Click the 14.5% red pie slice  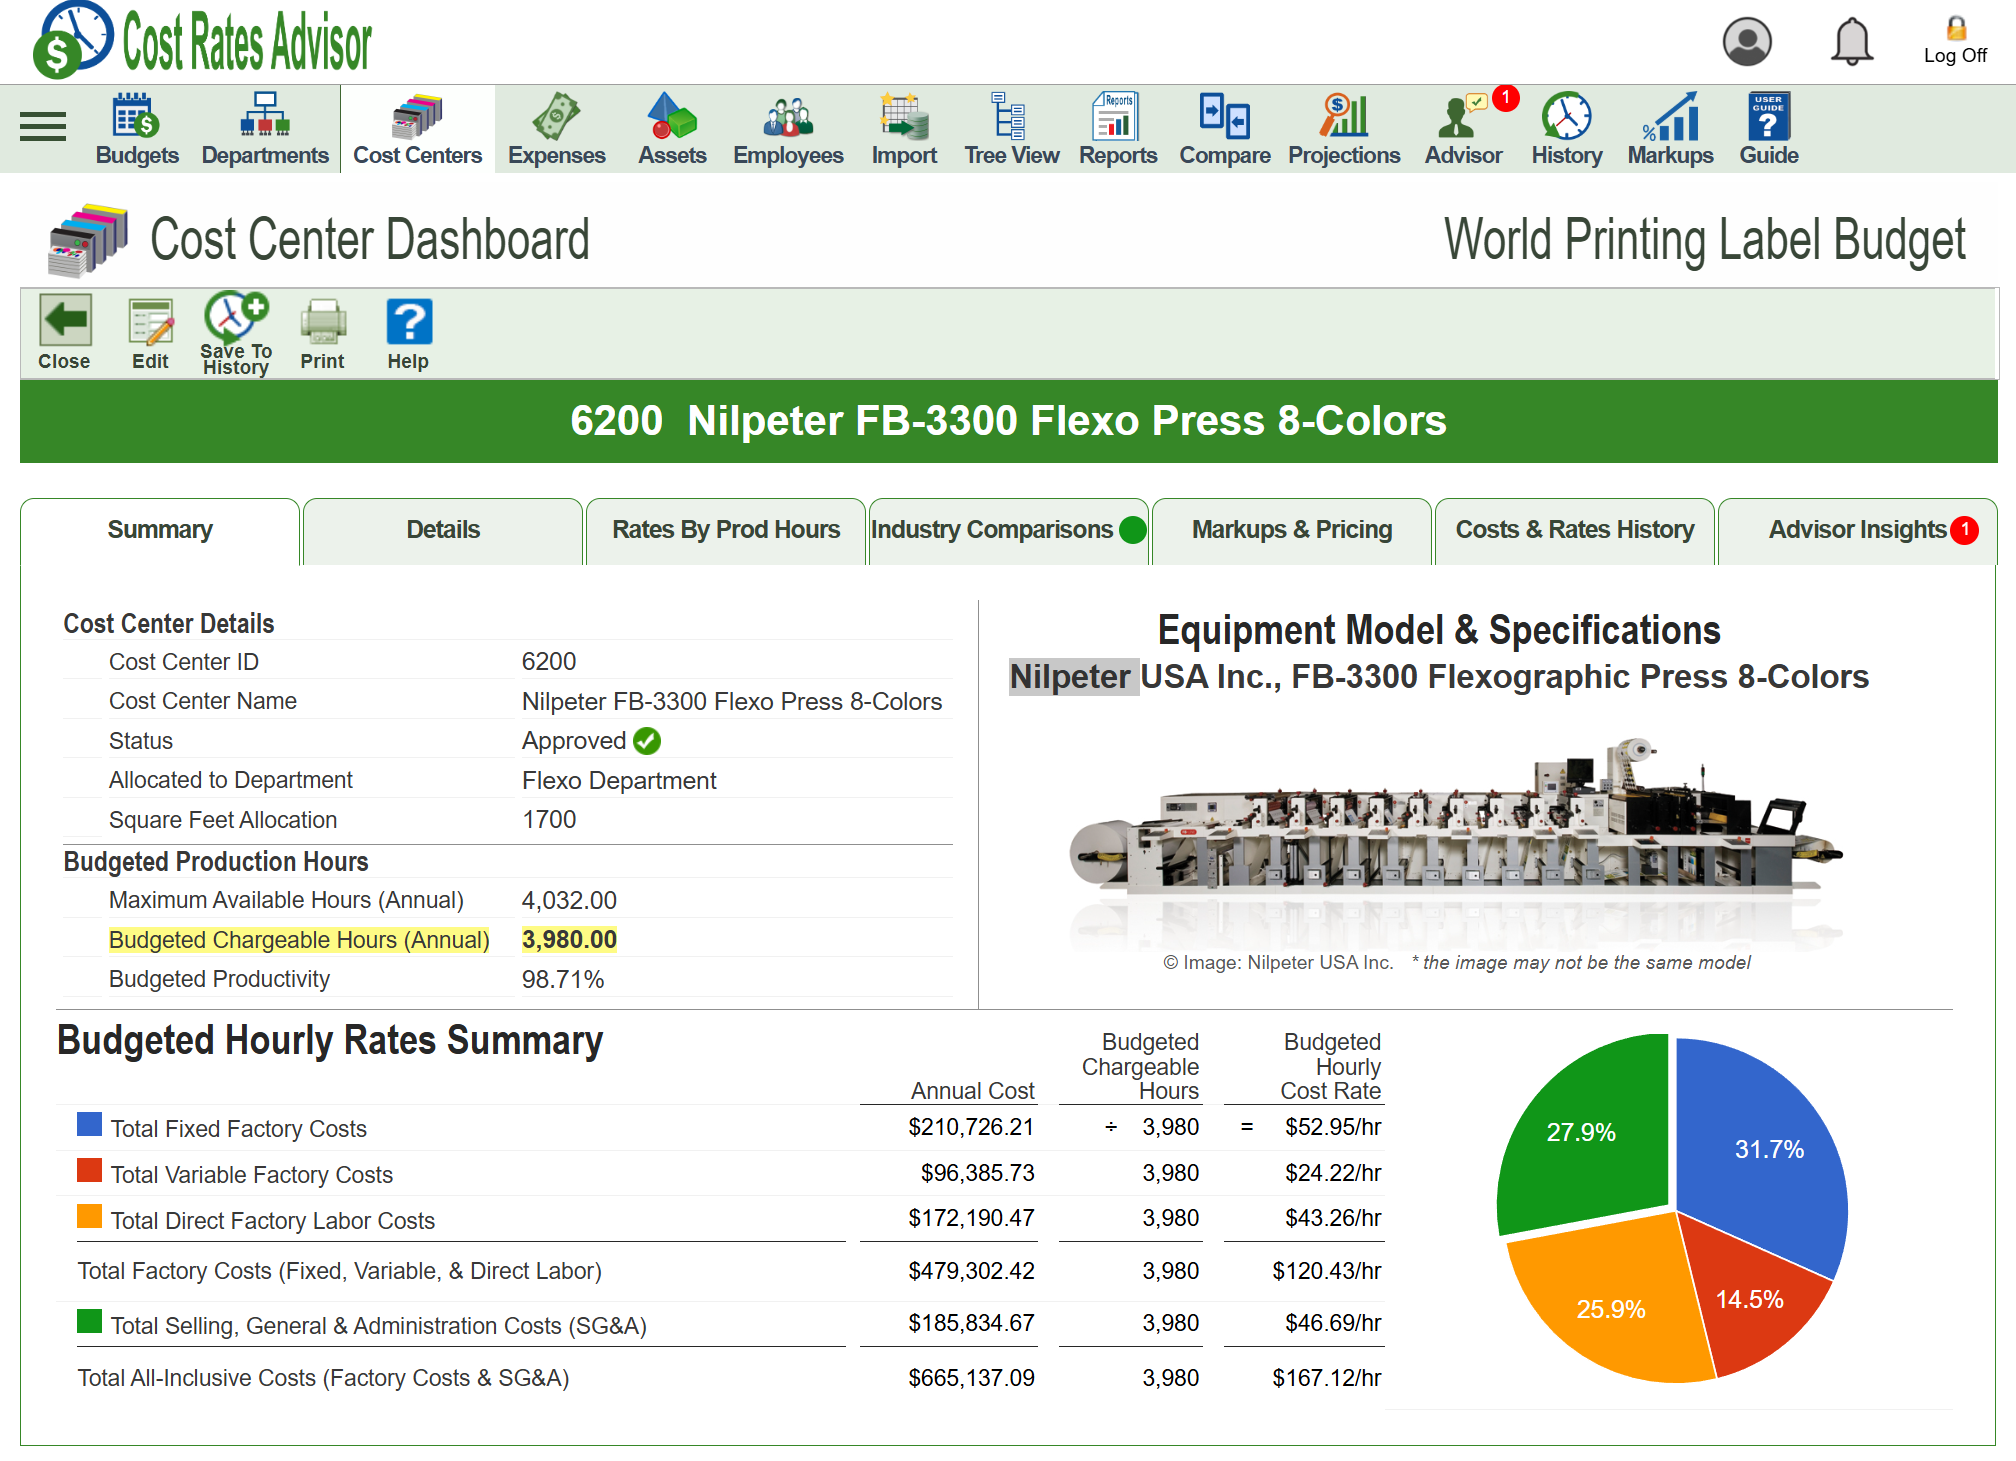coord(1750,1300)
